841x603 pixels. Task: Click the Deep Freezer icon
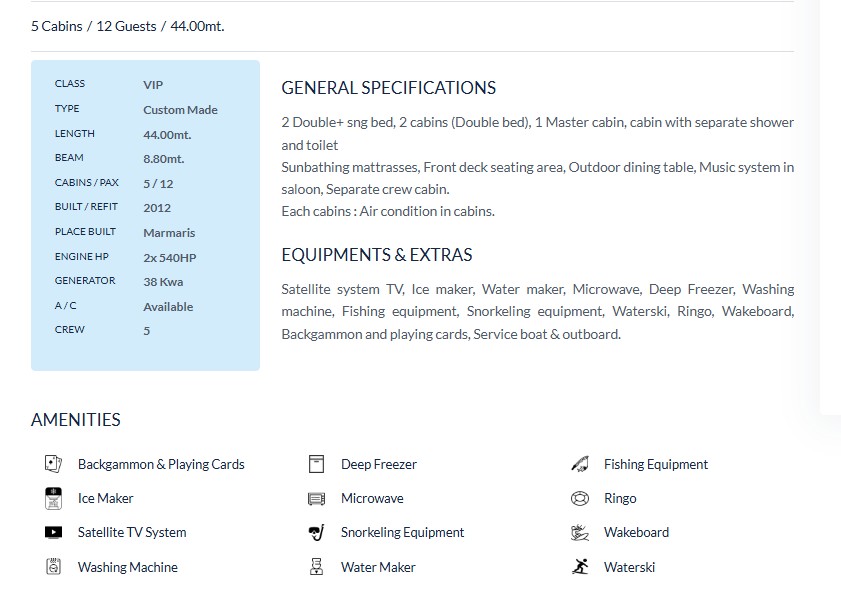coord(317,464)
